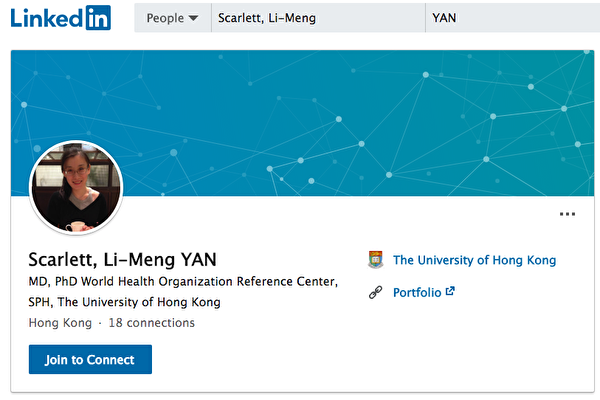Screen dimensions: 600x400
Task: Click the dropdown arrow next to People
Action: 193,18
